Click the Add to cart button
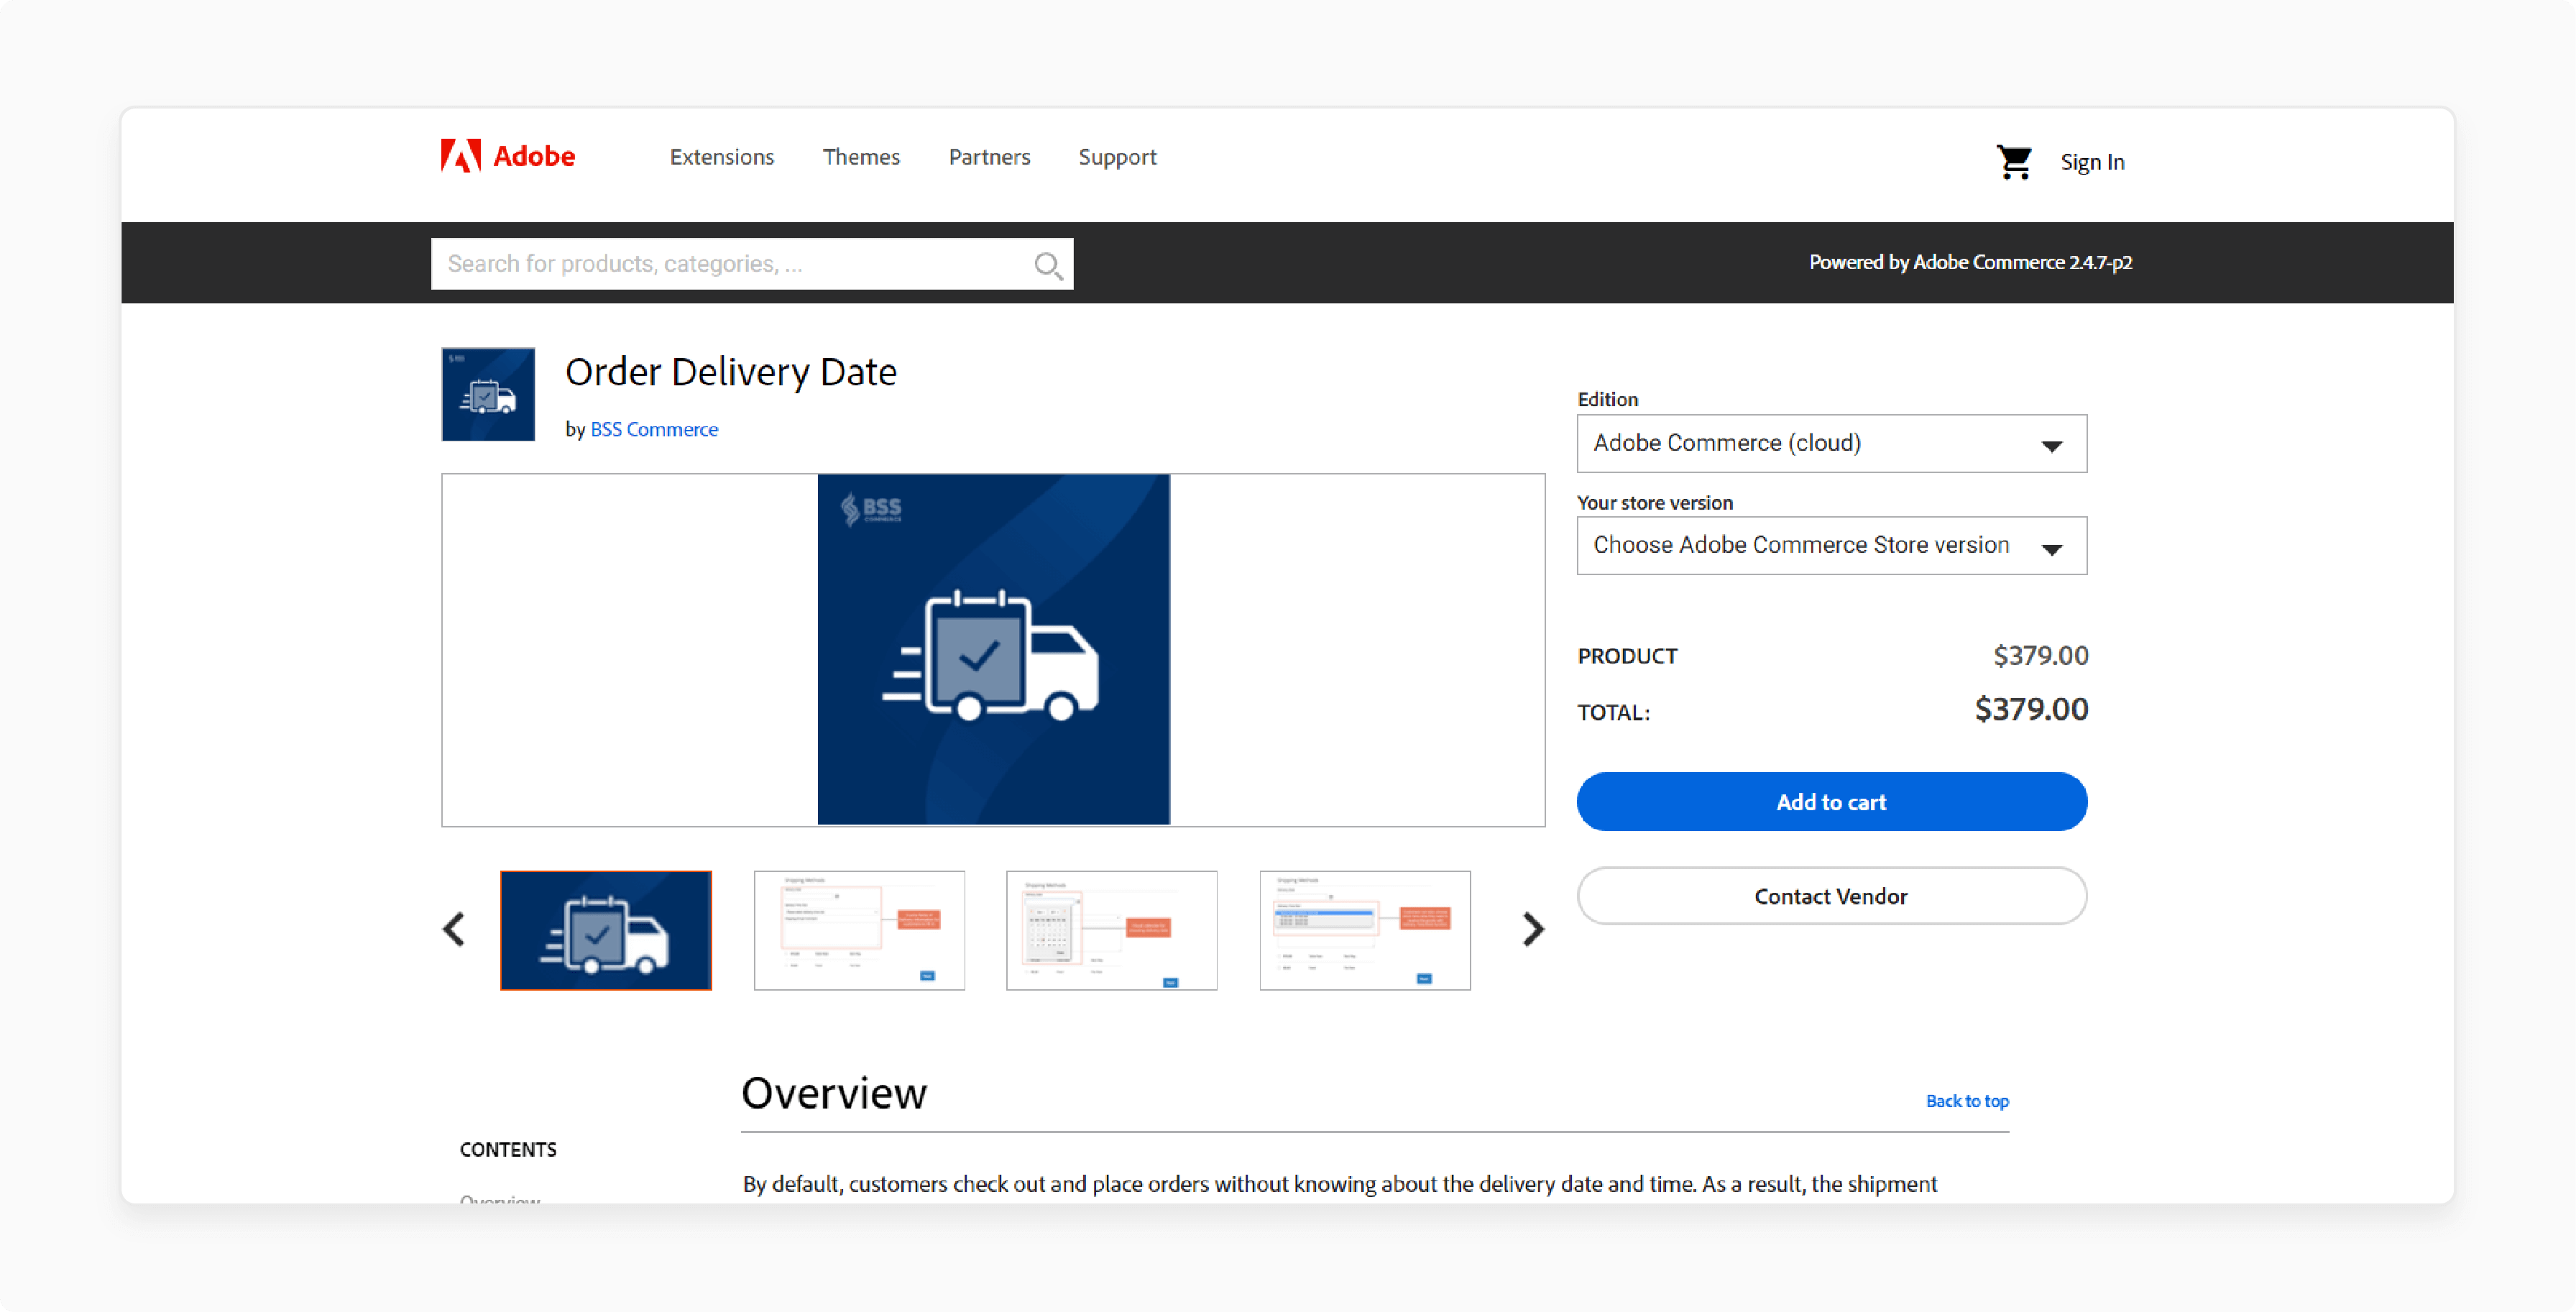The image size is (2576, 1312). (1832, 802)
